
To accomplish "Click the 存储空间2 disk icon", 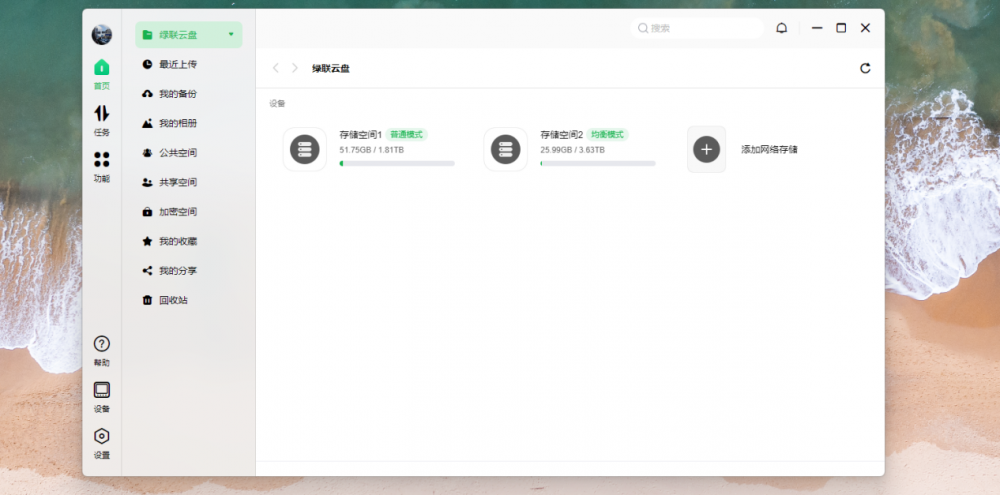I will pyautogui.click(x=506, y=149).
